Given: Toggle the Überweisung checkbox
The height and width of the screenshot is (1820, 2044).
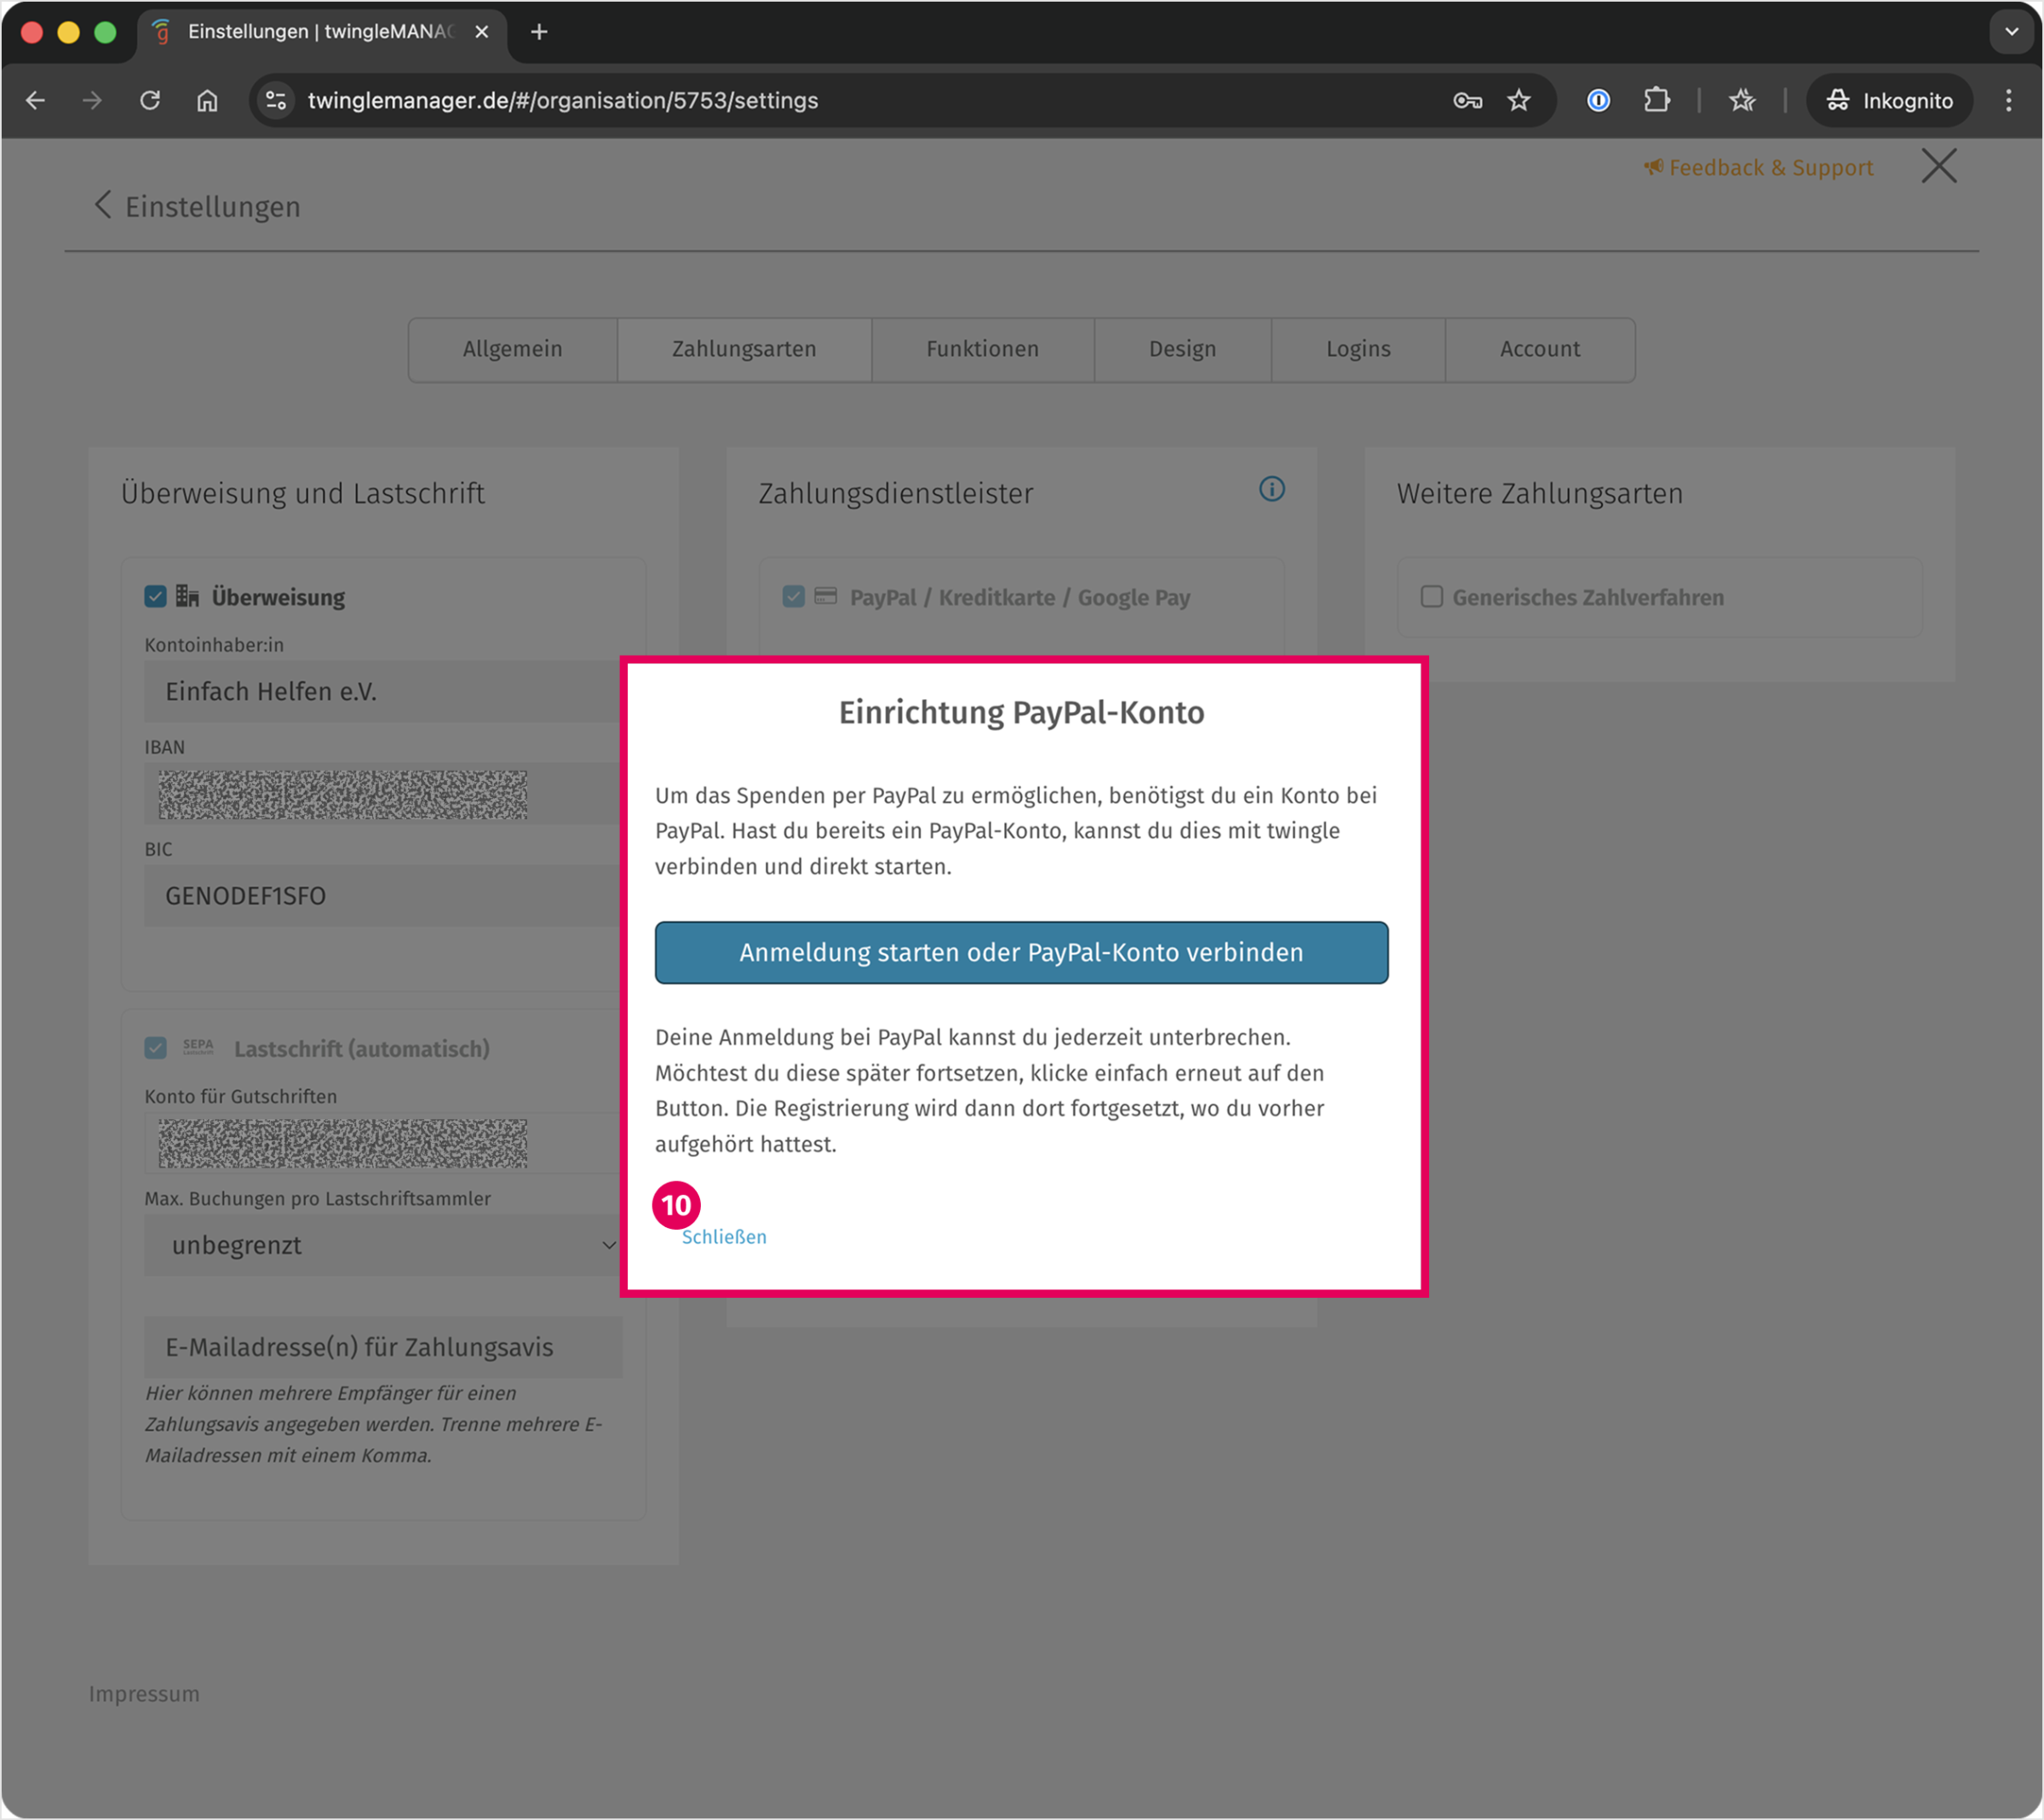Looking at the screenshot, I should 155,597.
